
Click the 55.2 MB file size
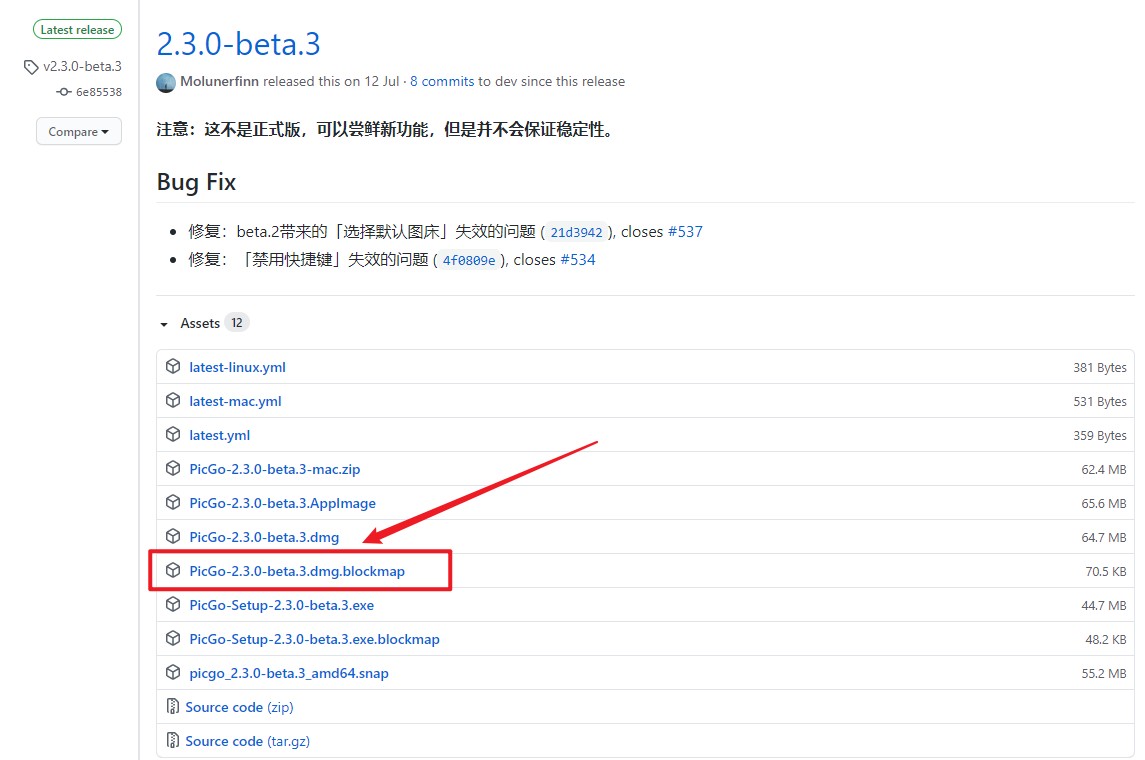coord(1103,673)
